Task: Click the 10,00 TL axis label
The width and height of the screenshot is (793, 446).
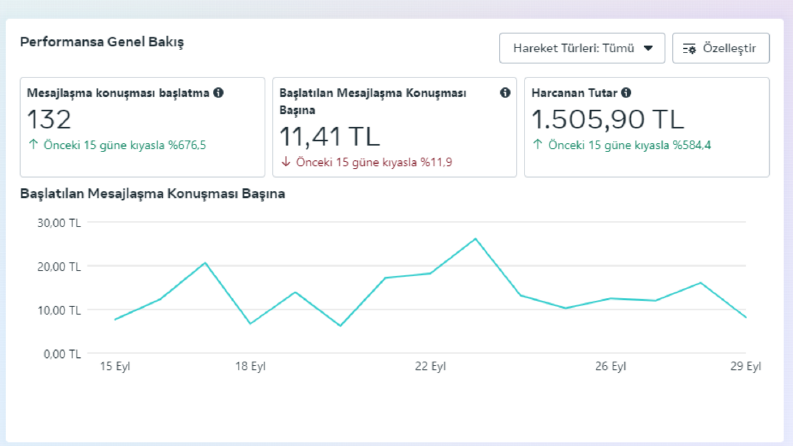Action: pyautogui.click(x=59, y=310)
